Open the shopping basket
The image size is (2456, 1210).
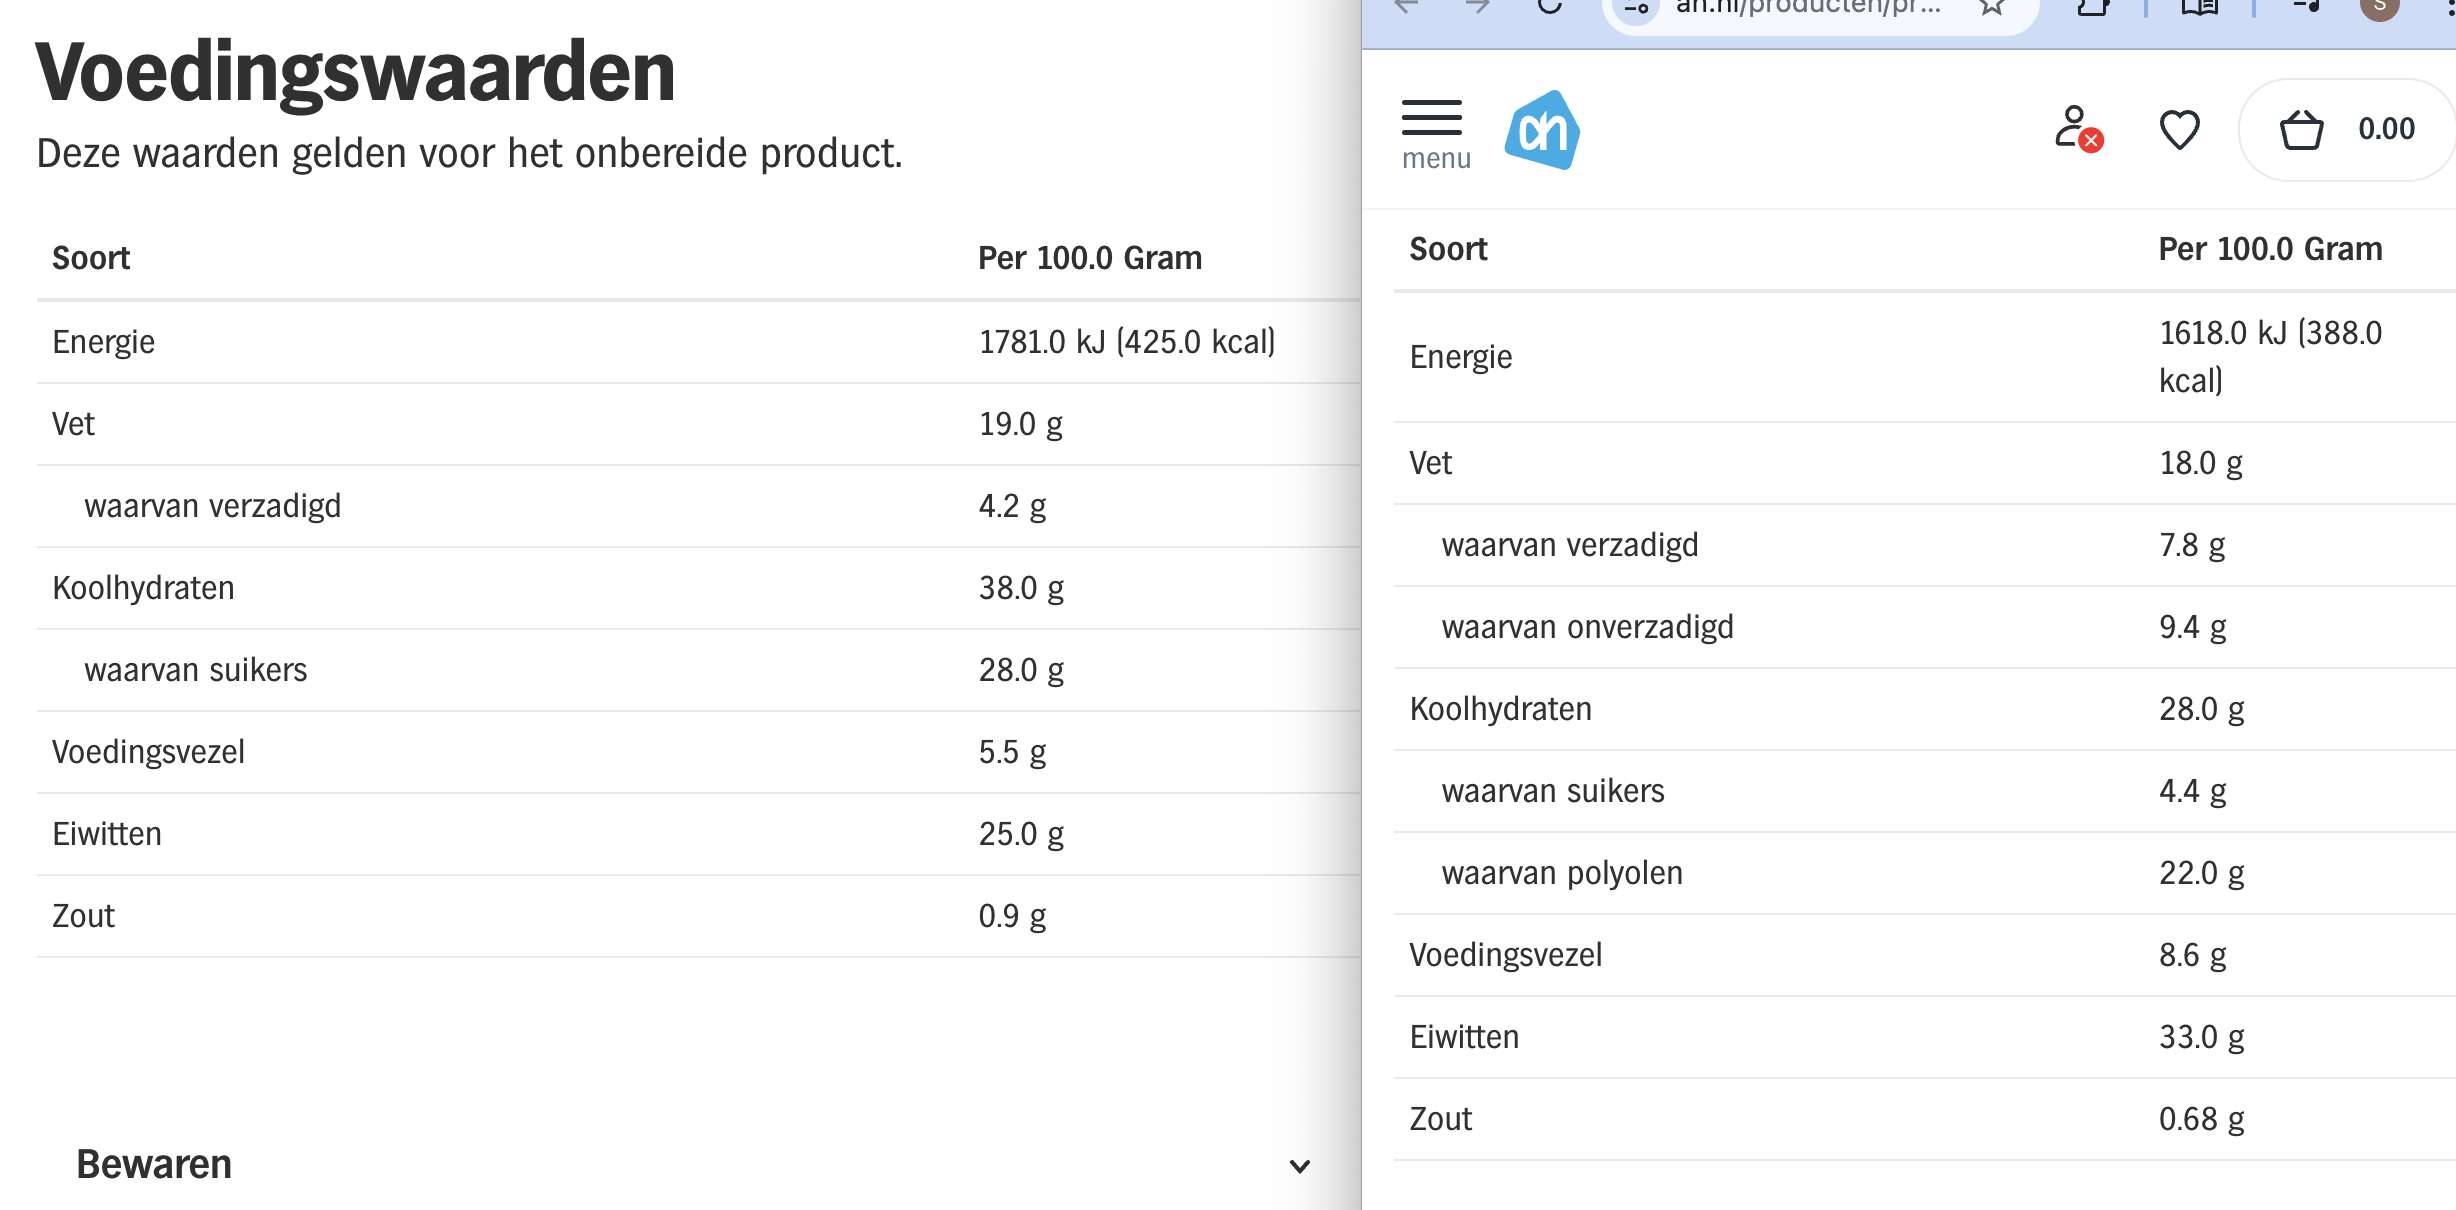coord(2302,130)
